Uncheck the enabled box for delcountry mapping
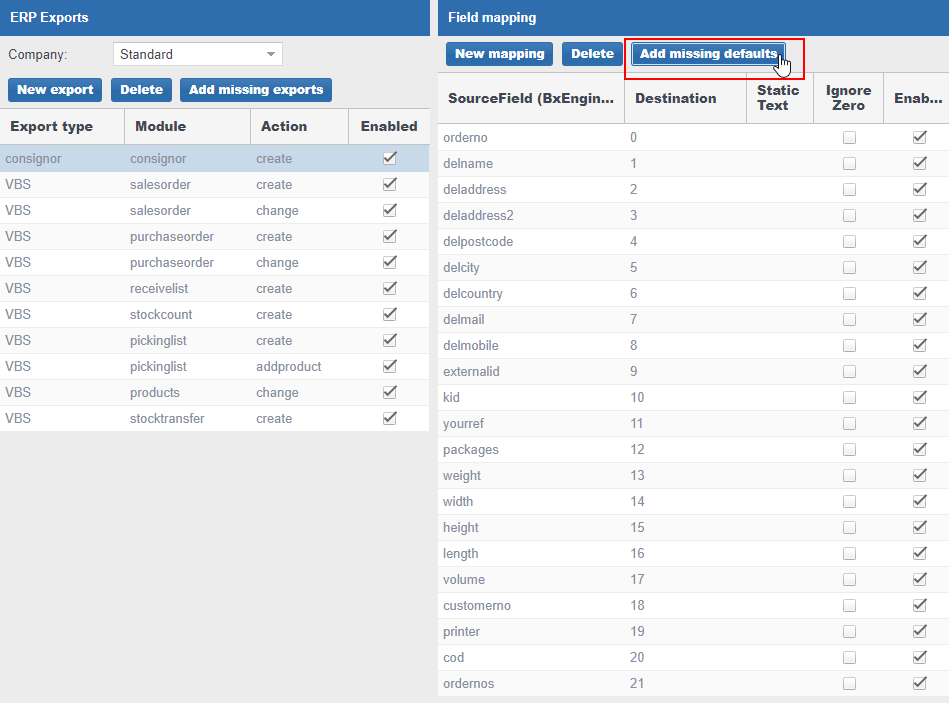 click(919, 293)
